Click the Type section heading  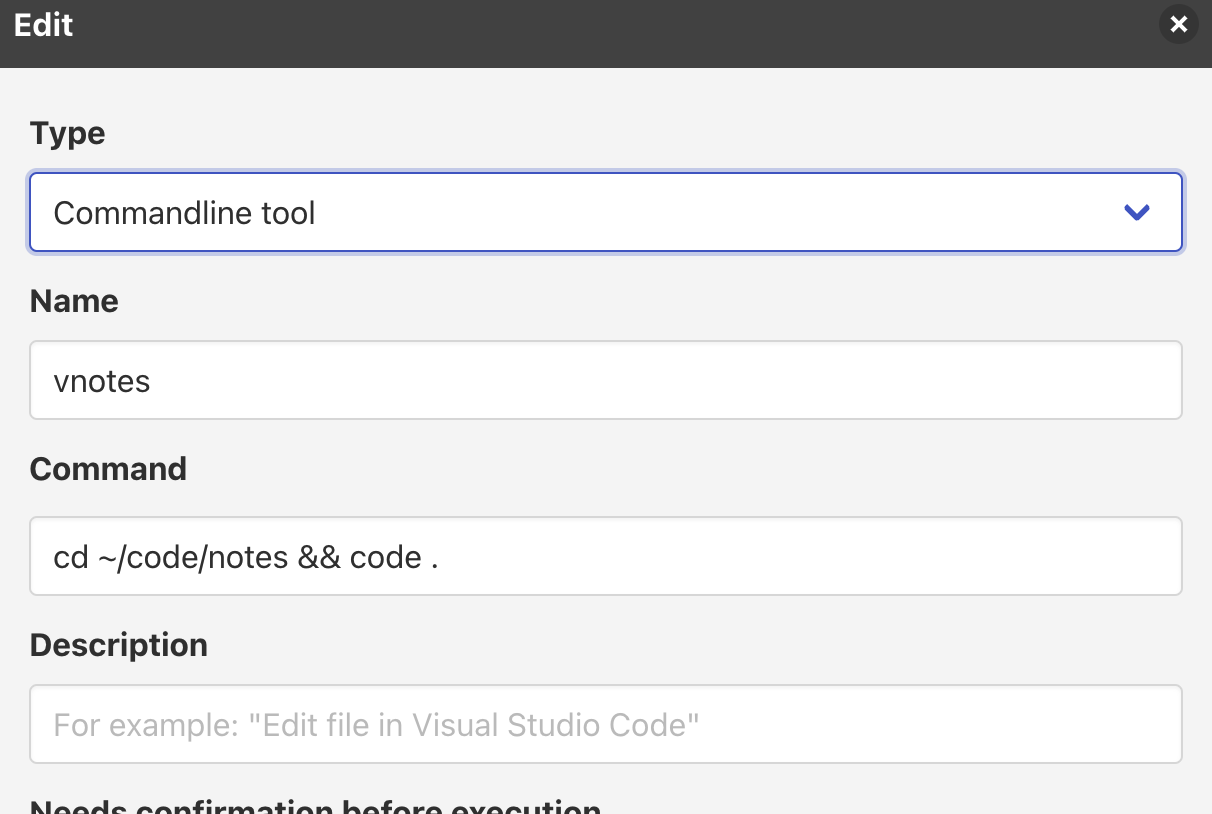(x=66, y=132)
